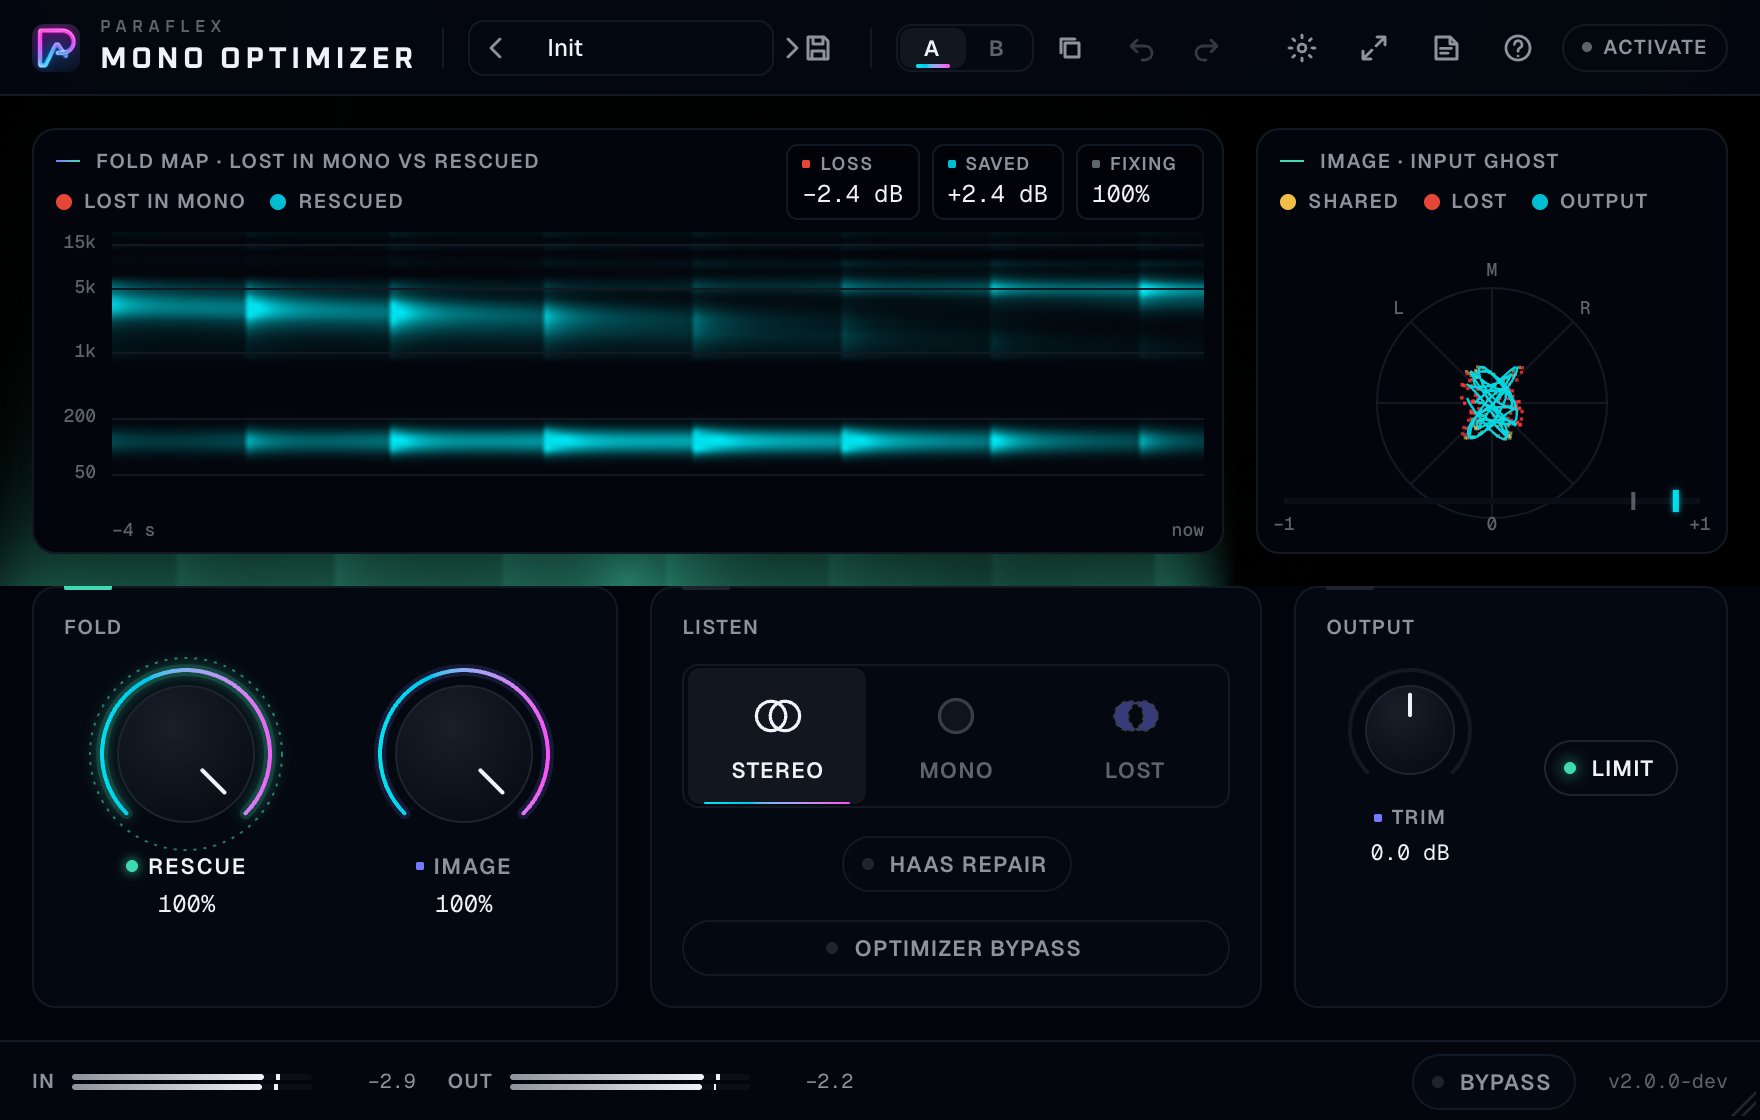Go to previous preset with left chevron

(x=496, y=48)
